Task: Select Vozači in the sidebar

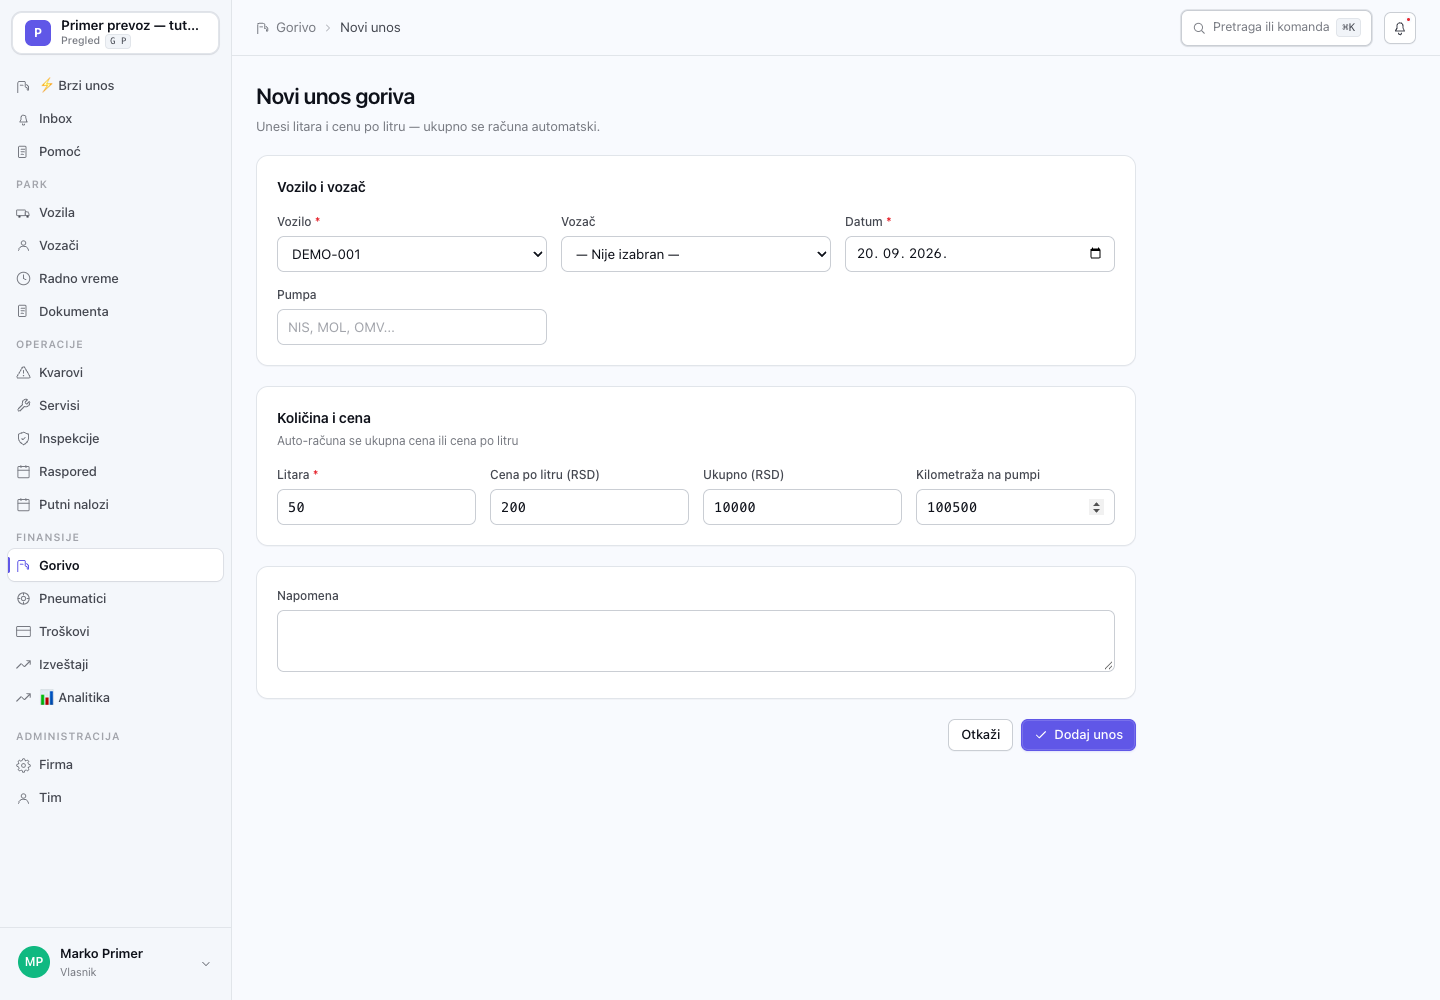Action: coord(116,246)
